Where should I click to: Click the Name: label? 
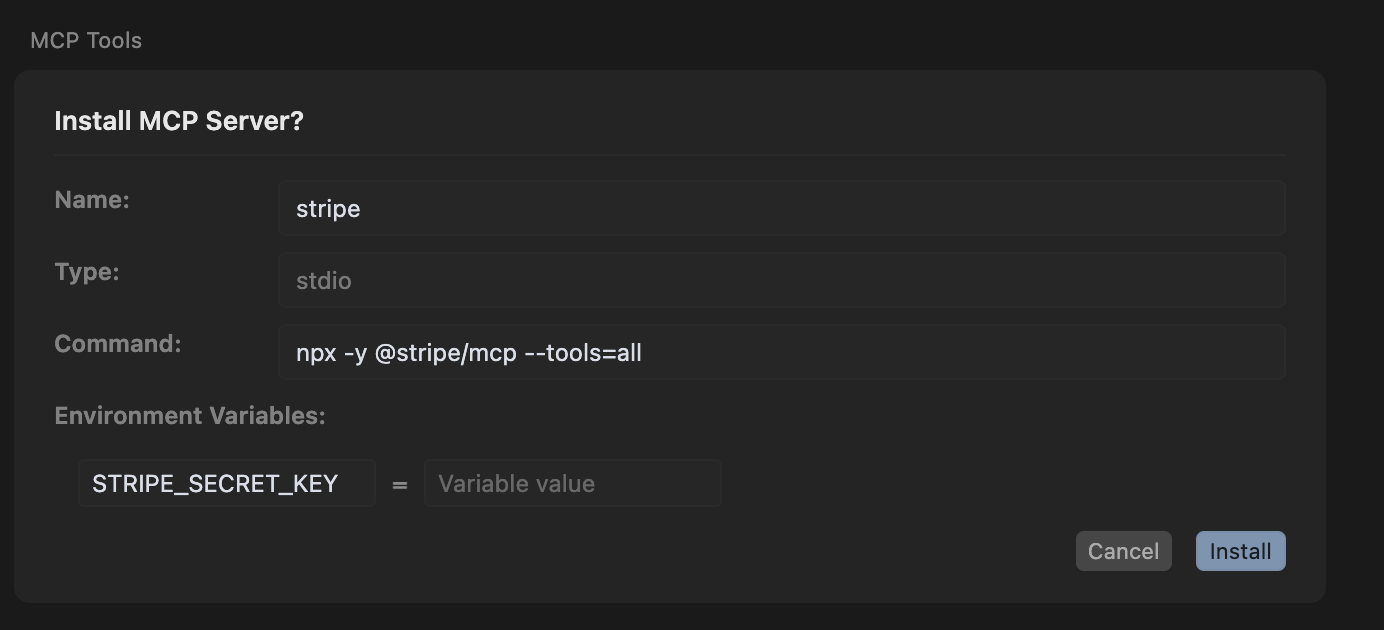(92, 199)
